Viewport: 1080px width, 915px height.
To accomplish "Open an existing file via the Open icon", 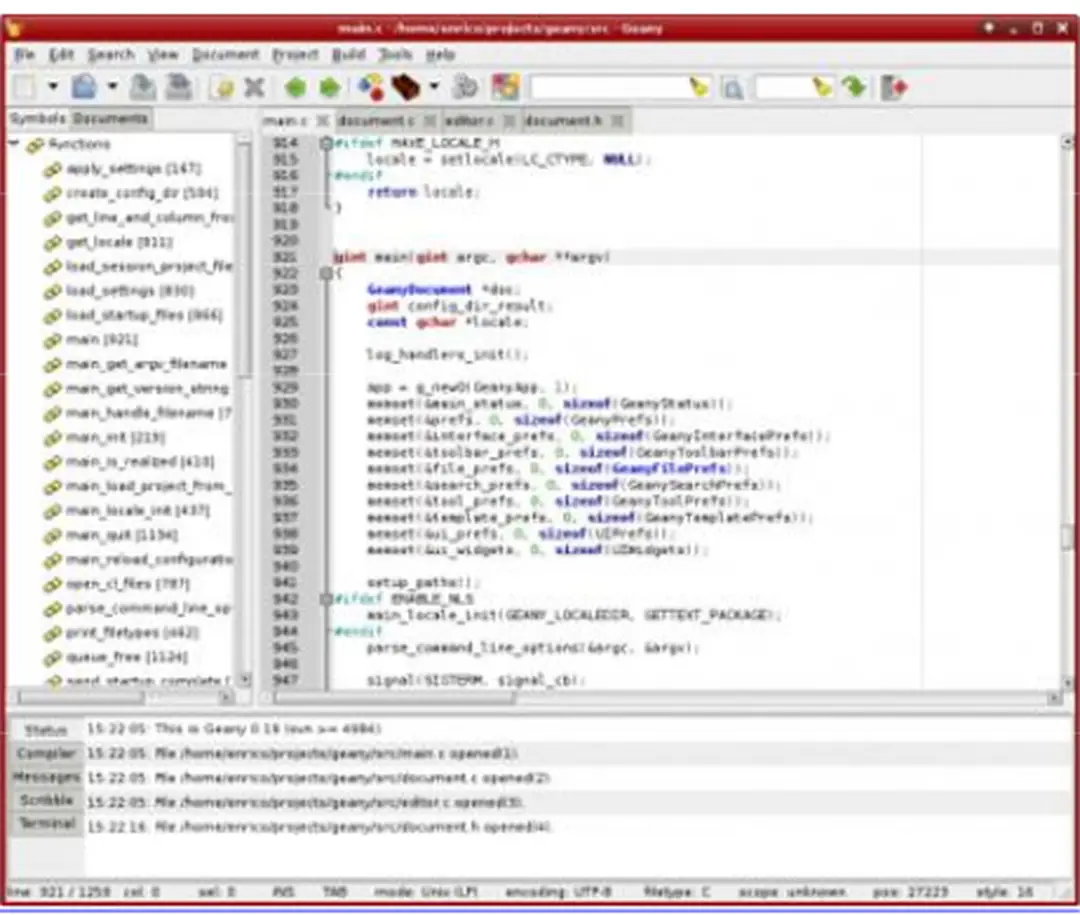I will [x=85, y=88].
